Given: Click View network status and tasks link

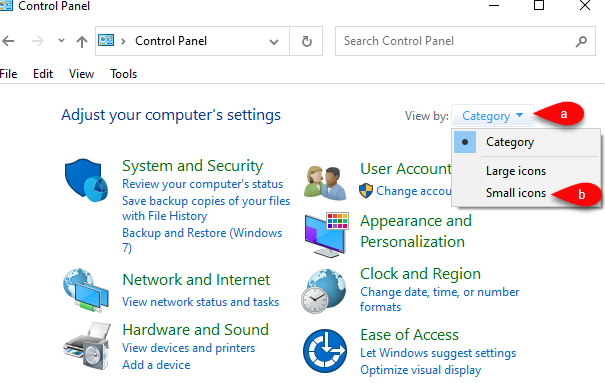Looking at the screenshot, I should click(201, 302).
